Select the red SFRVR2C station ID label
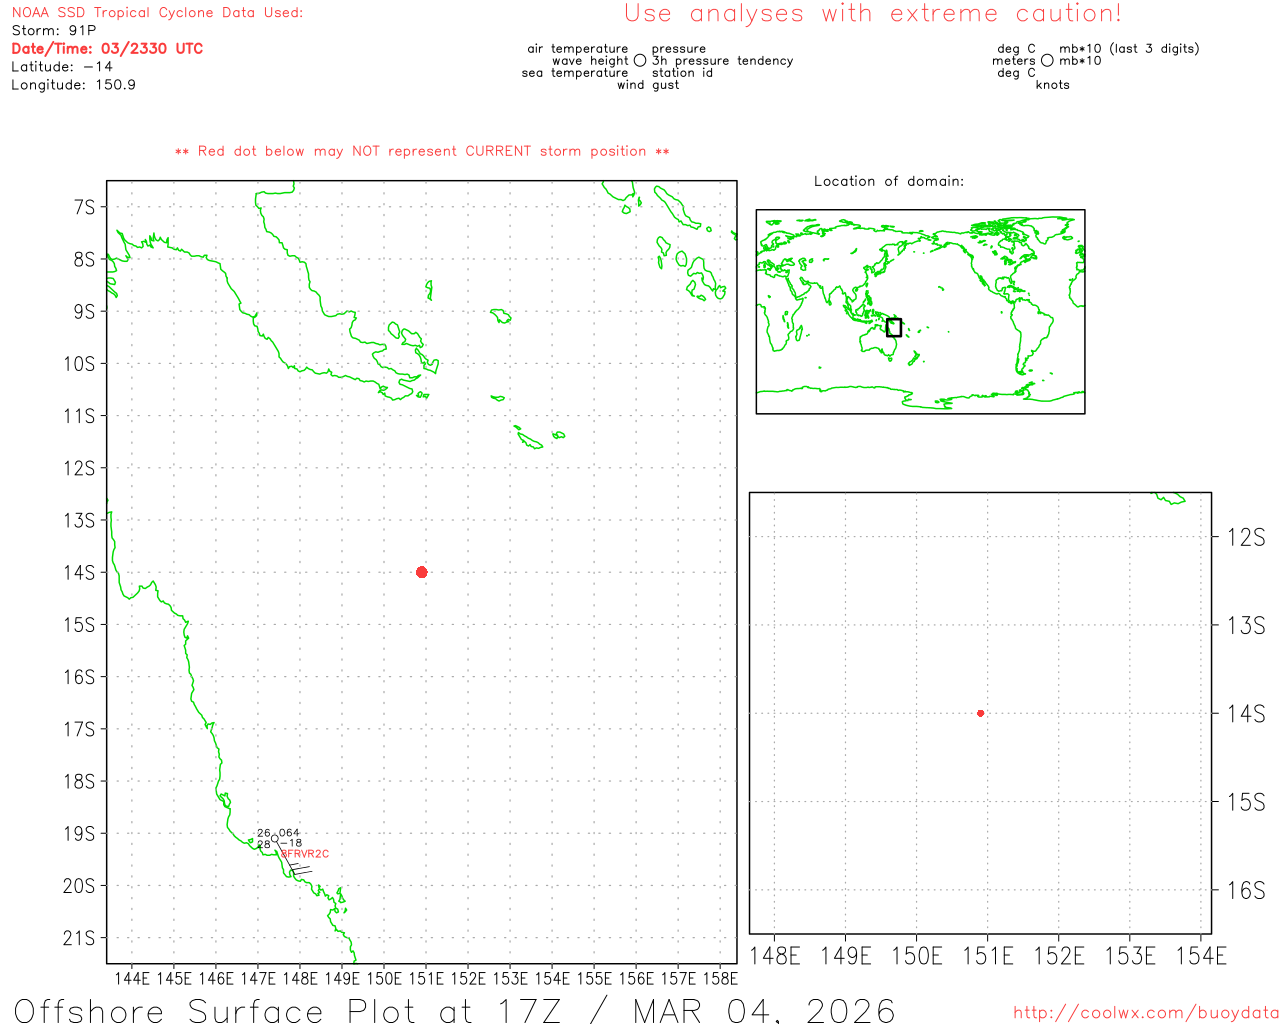1280x1024 pixels. coord(305,854)
